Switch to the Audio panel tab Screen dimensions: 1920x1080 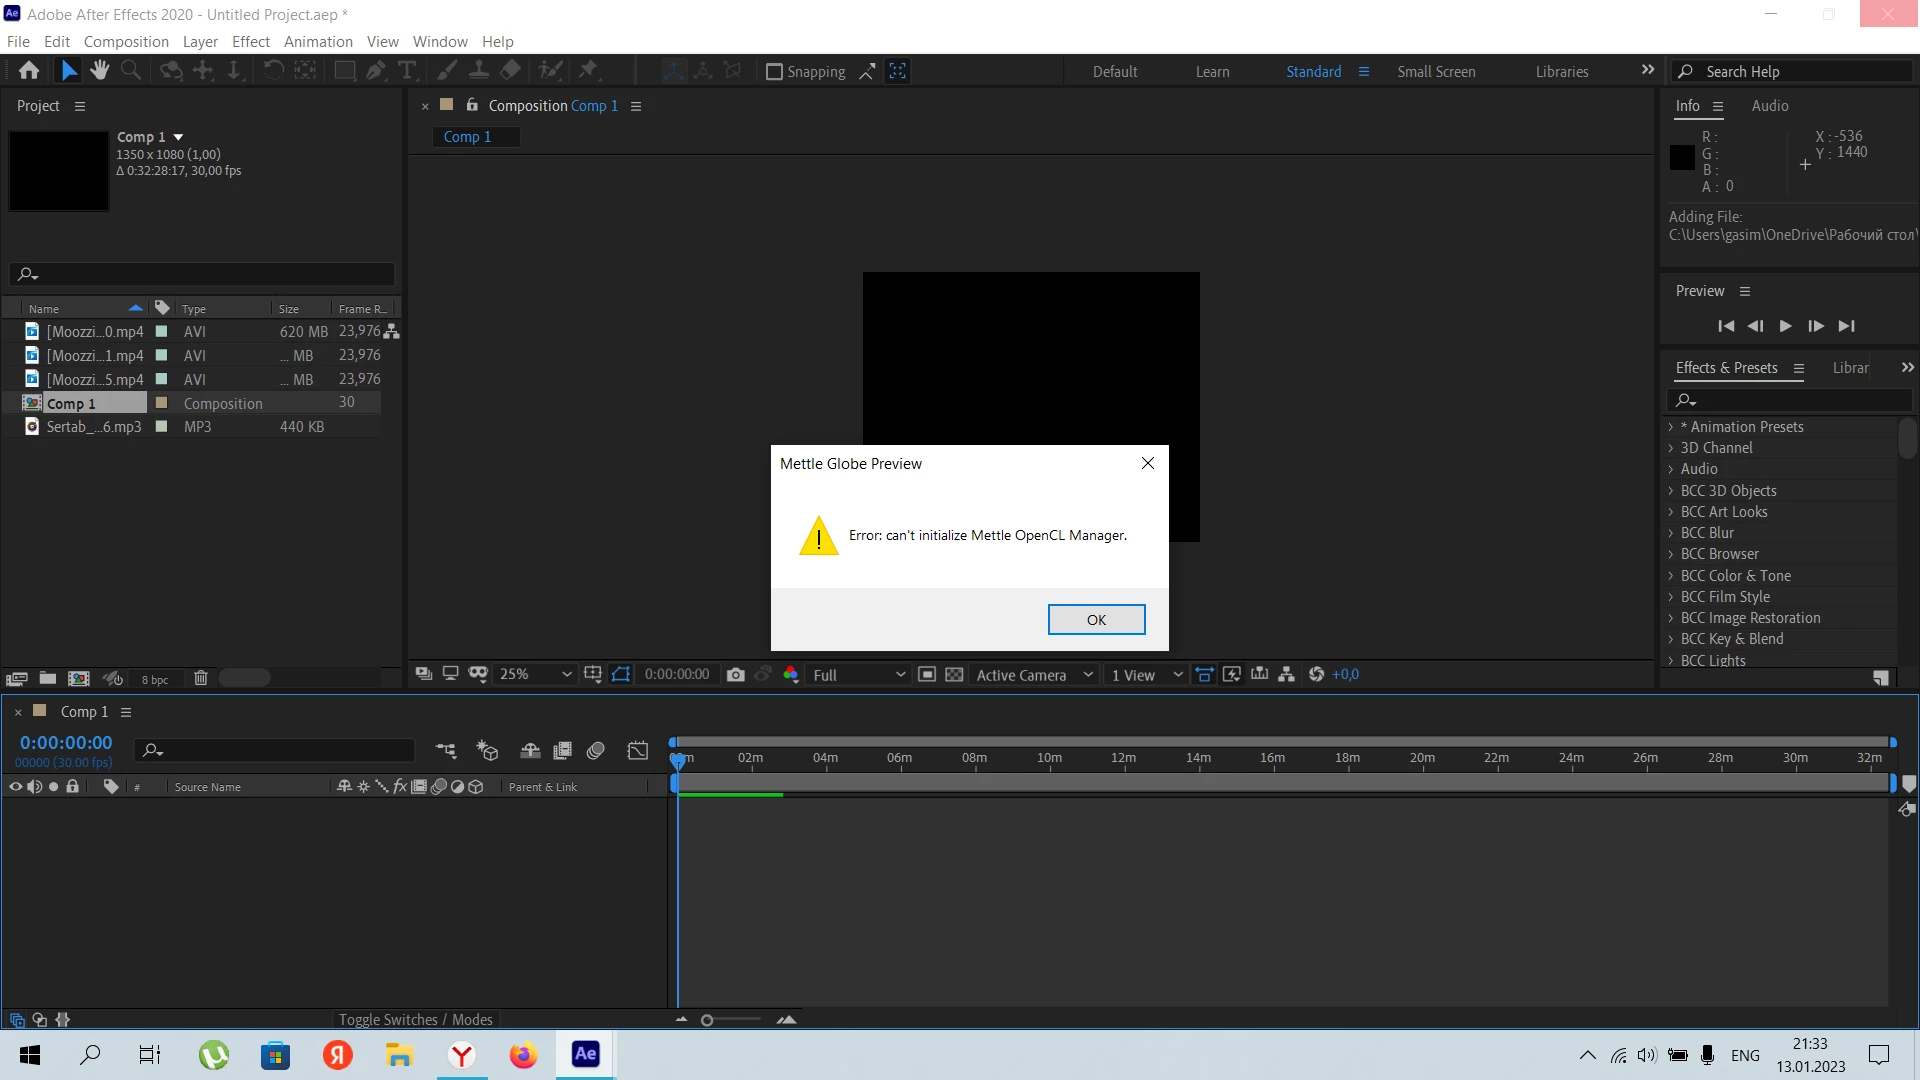pyautogui.click(x=1769, y=106)
